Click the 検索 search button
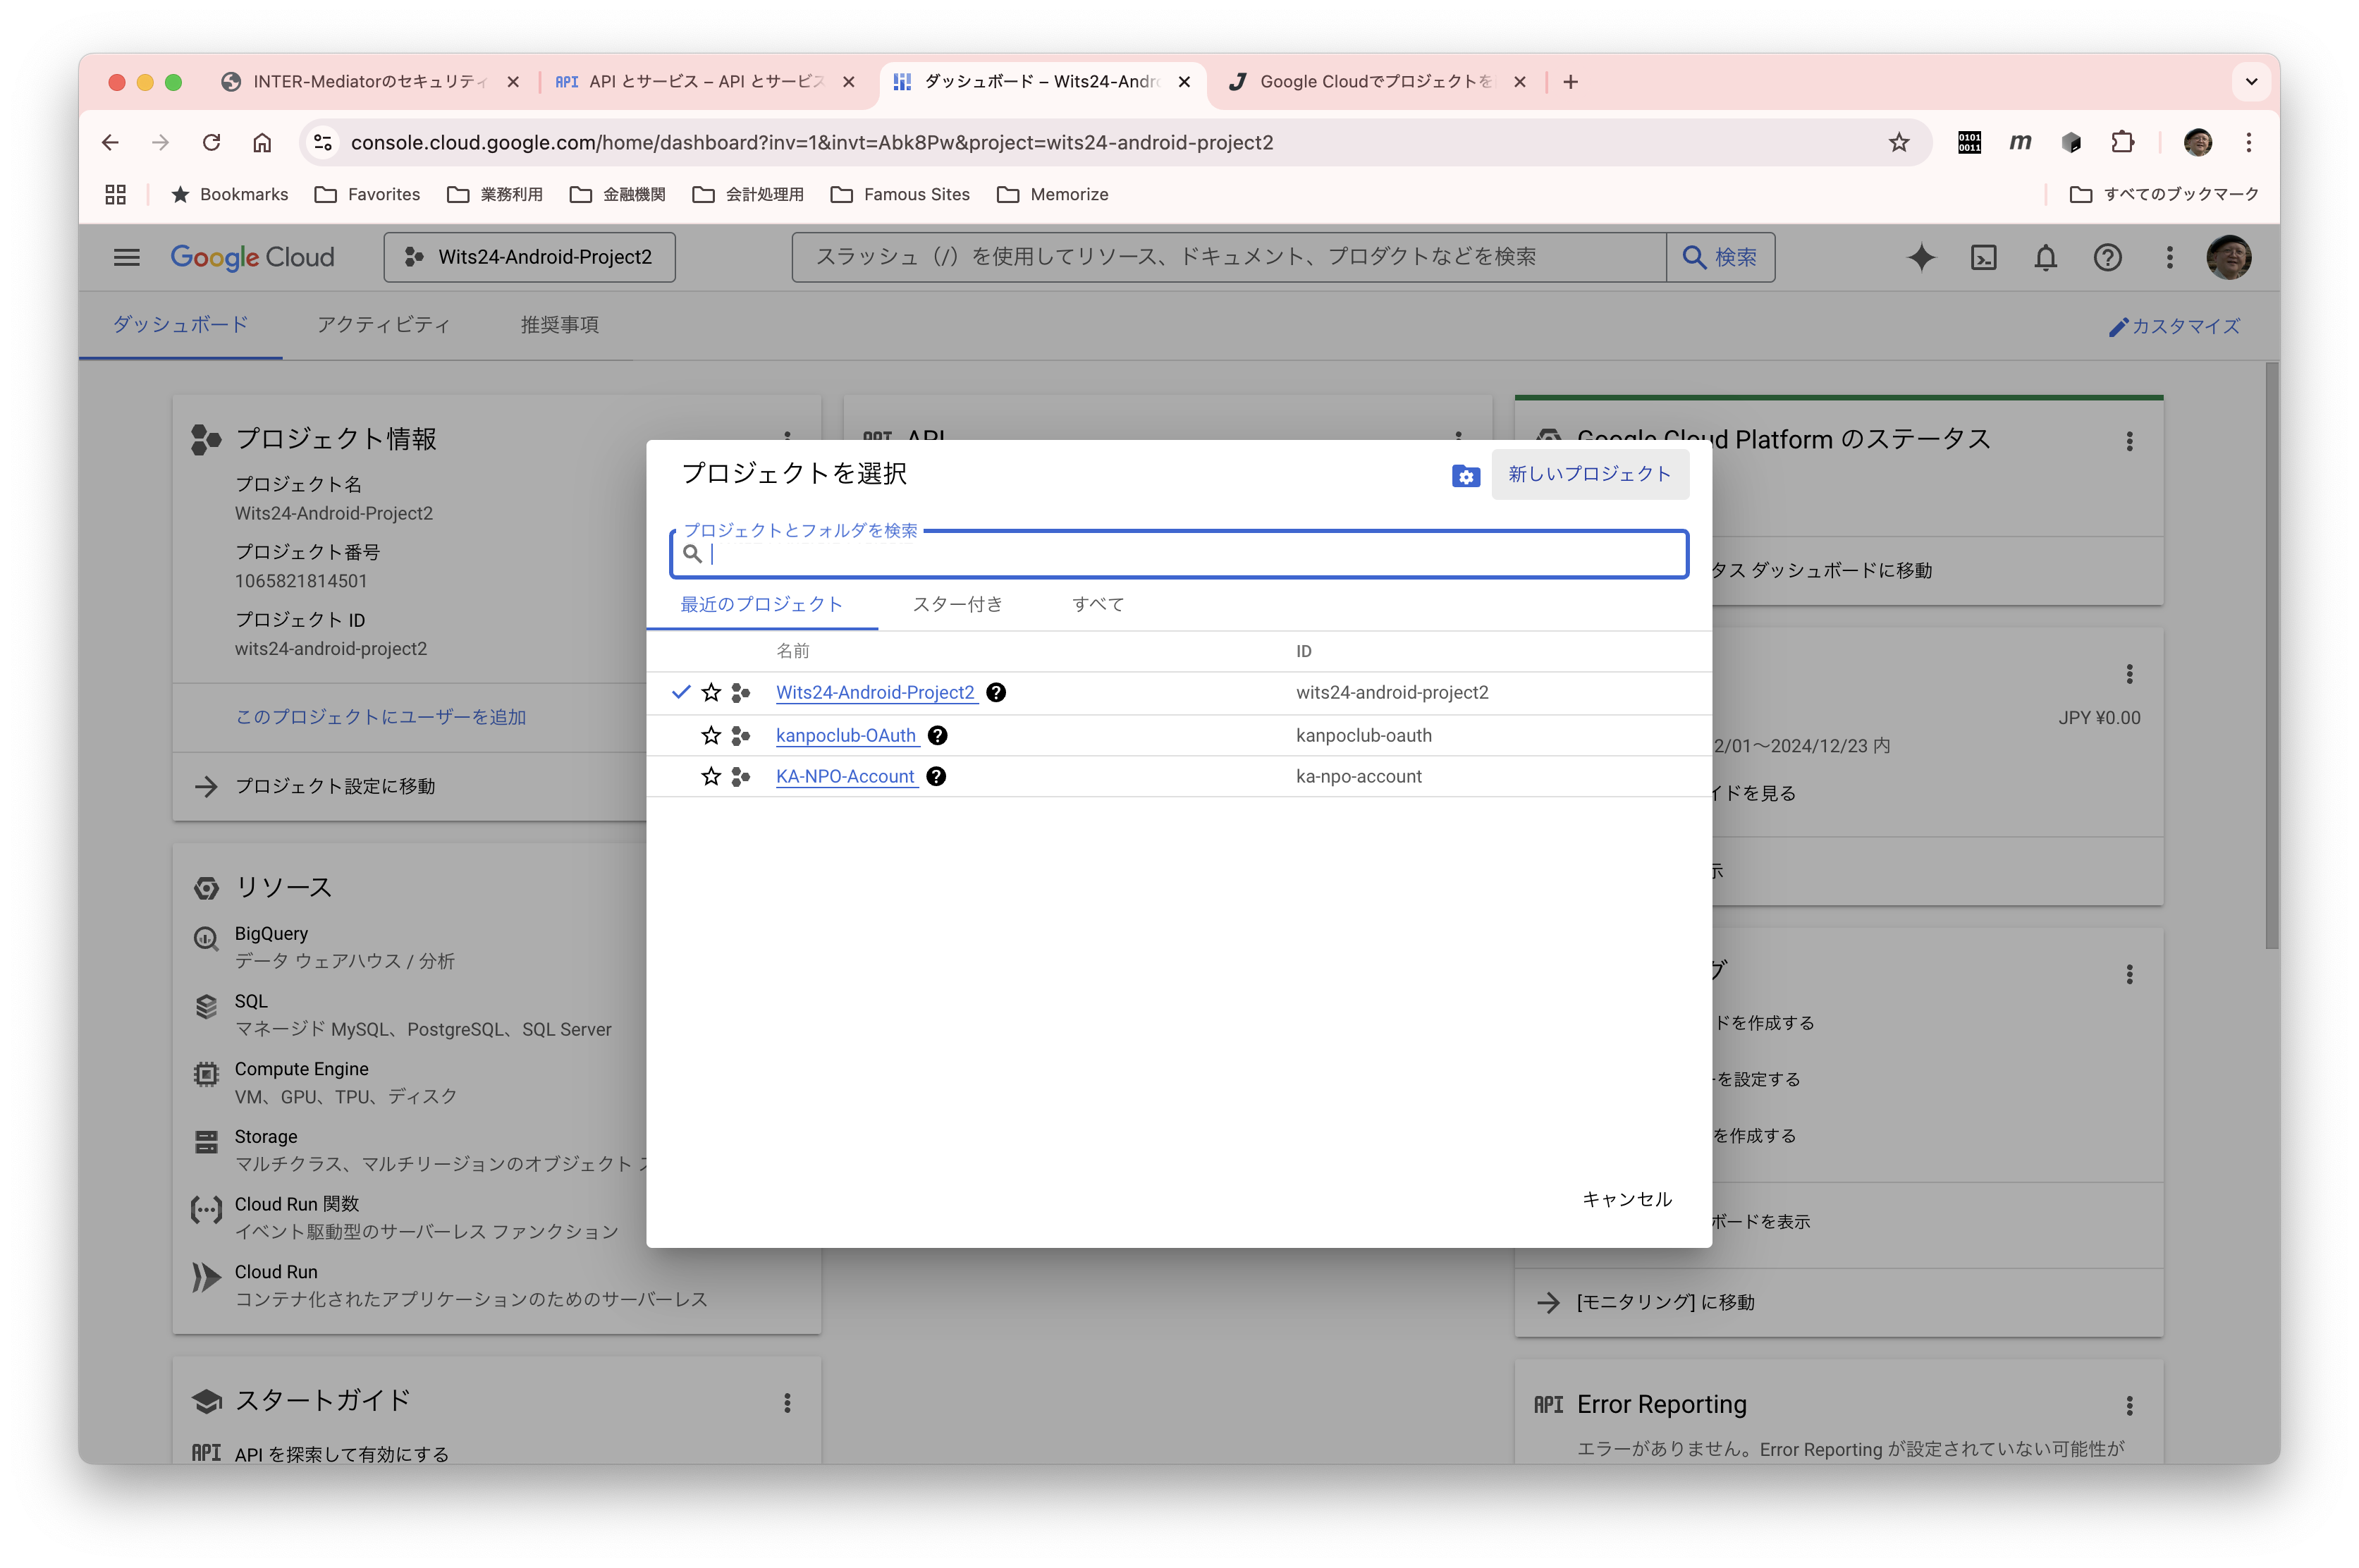Screen dimensions: 2359x1568 pos(1720,257)
